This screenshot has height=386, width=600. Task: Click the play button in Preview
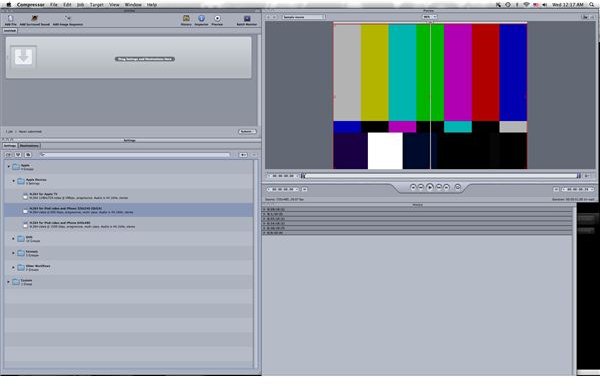430,187
